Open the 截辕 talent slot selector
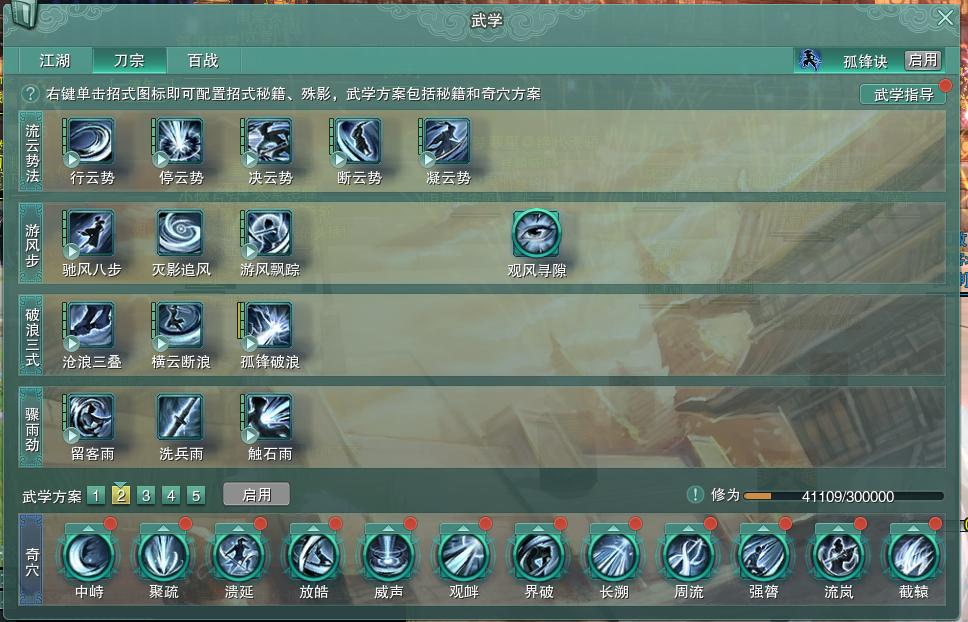Screen dimensions: 968x622 point(913,528)
